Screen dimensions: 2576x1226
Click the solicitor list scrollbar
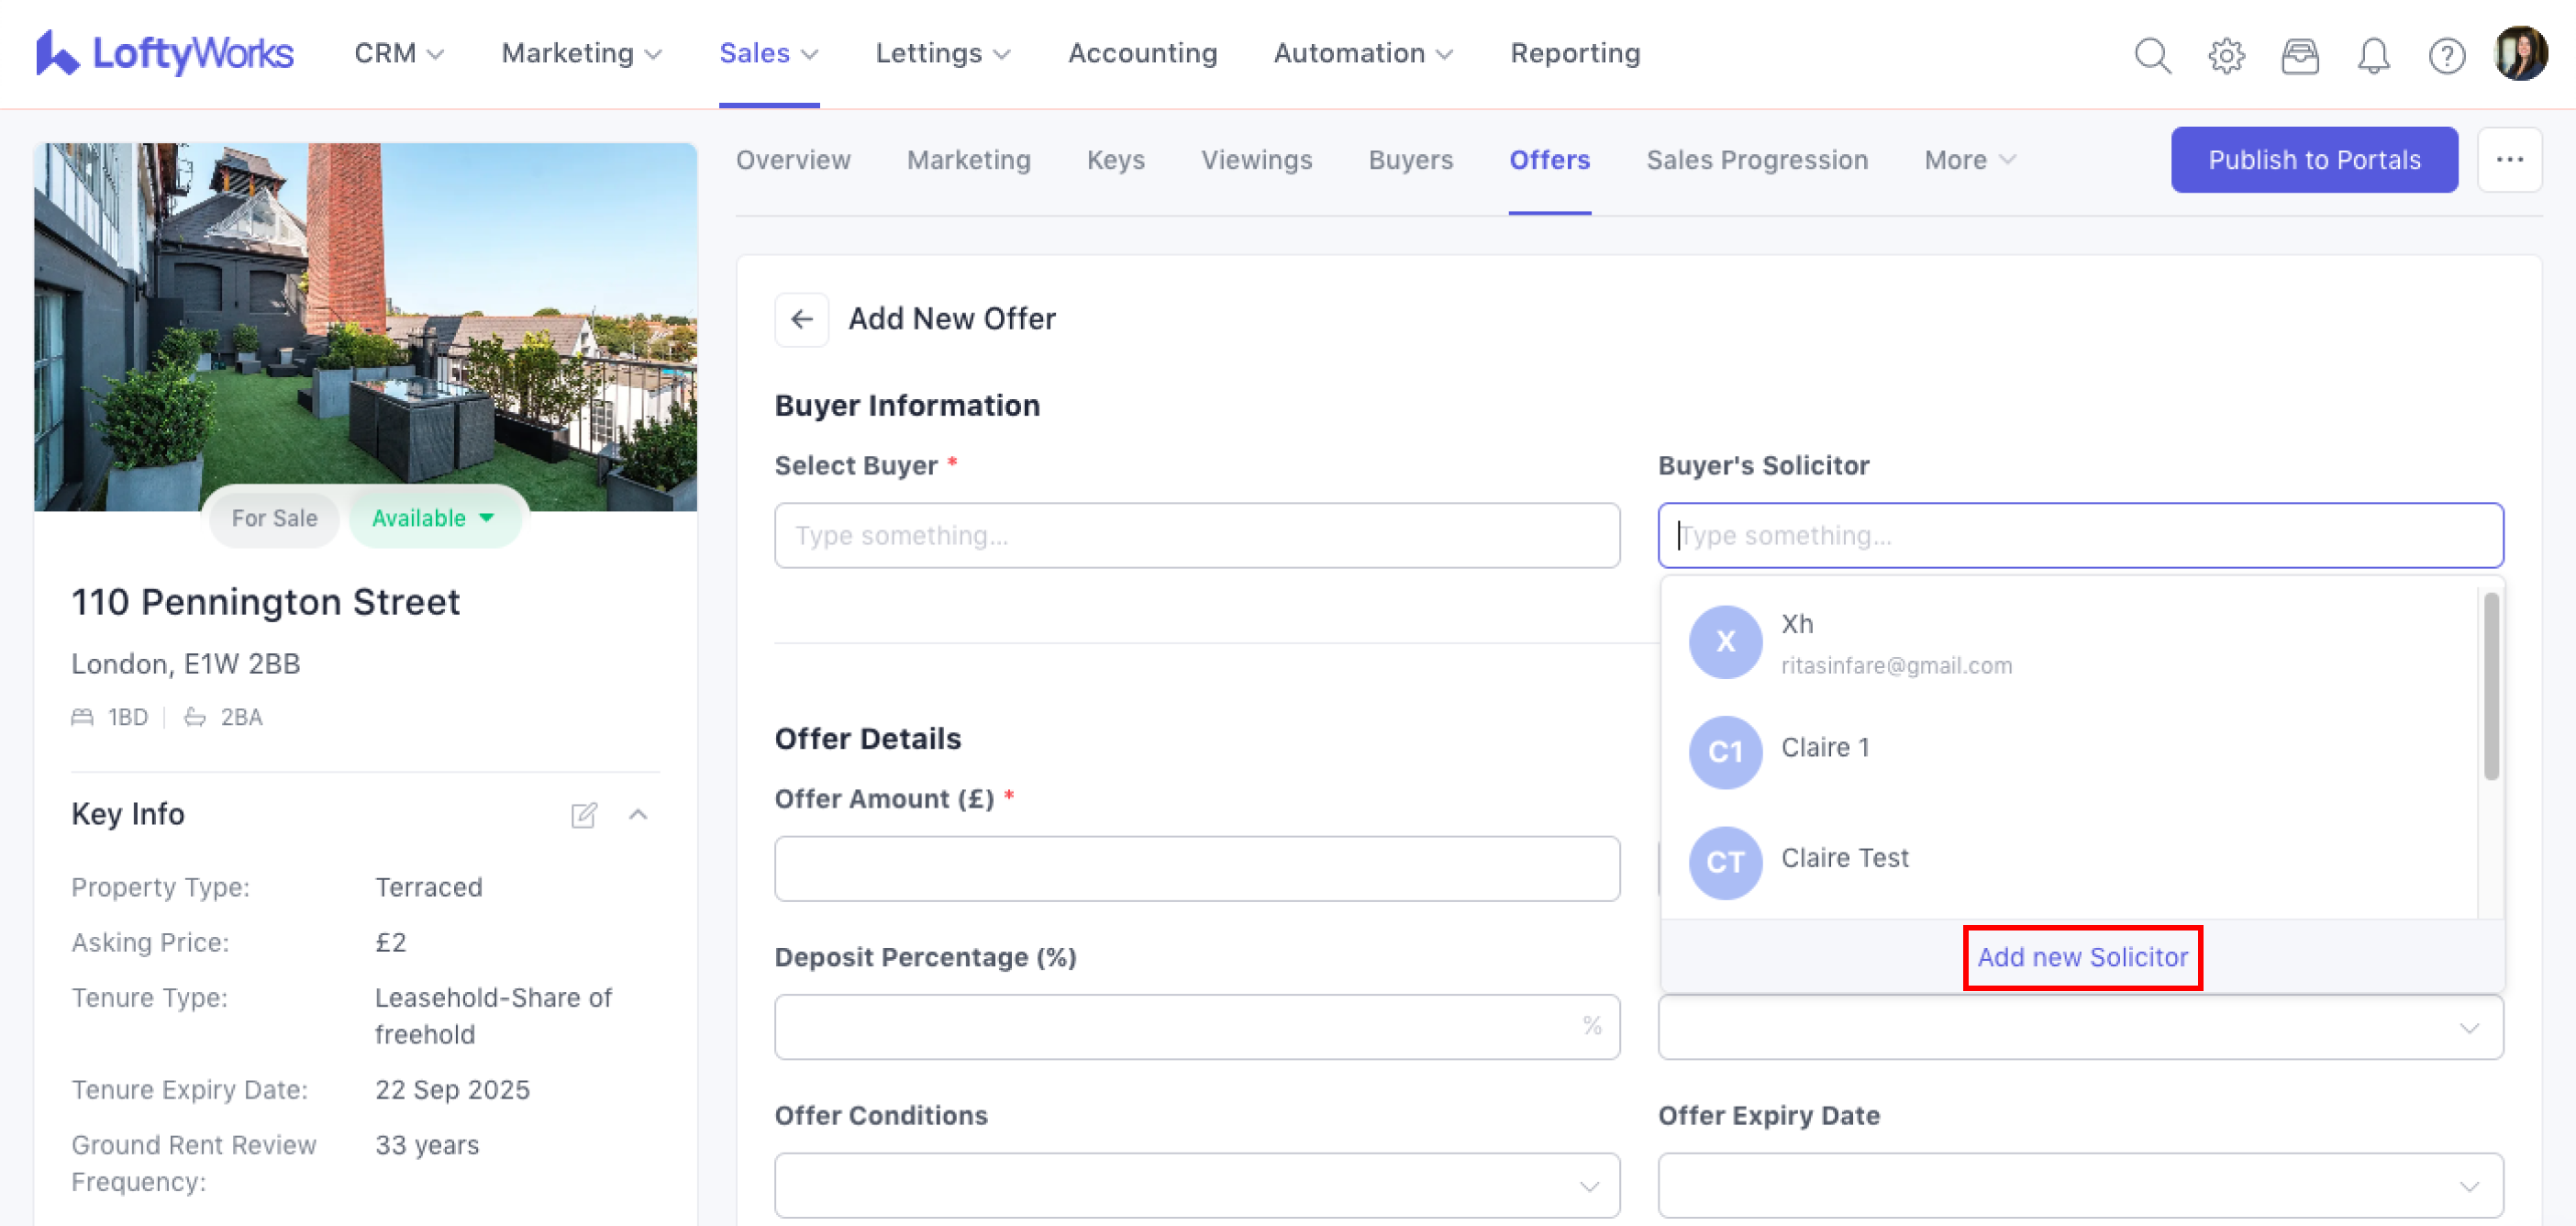point(2490,686)
